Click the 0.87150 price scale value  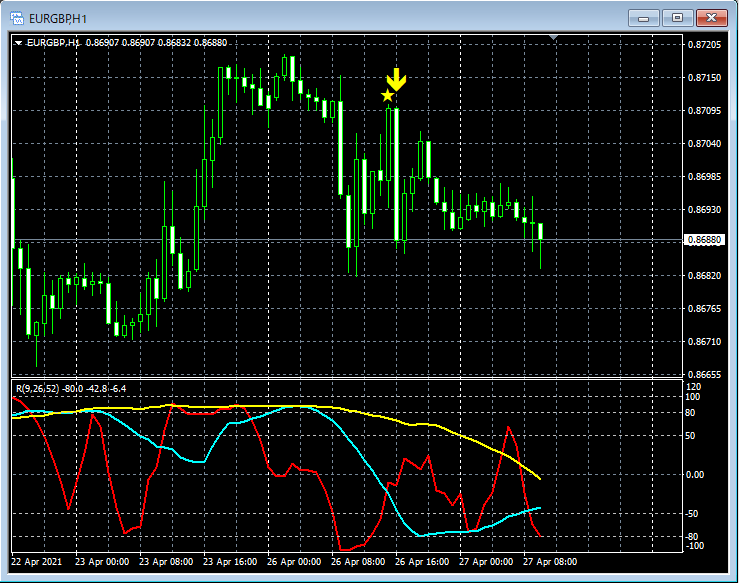point(705,77)
